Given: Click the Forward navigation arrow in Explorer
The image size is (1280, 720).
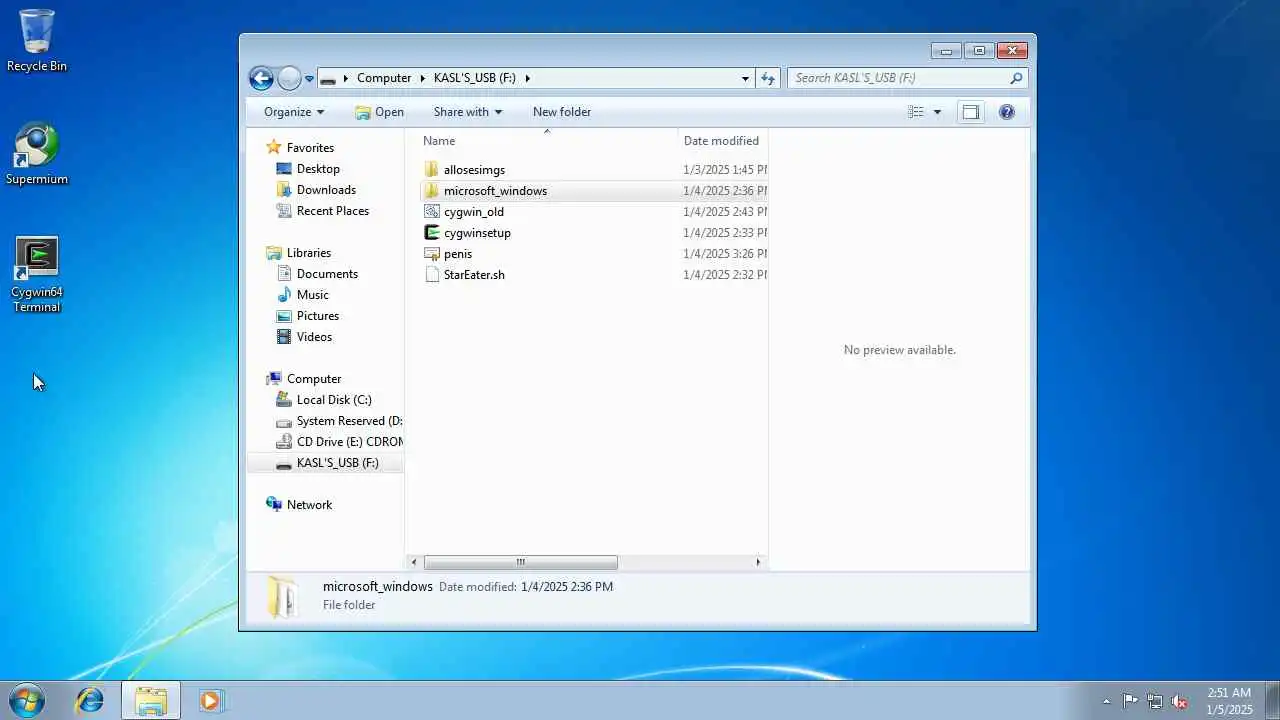Looking at the screenshot, I should click(289, 78).
